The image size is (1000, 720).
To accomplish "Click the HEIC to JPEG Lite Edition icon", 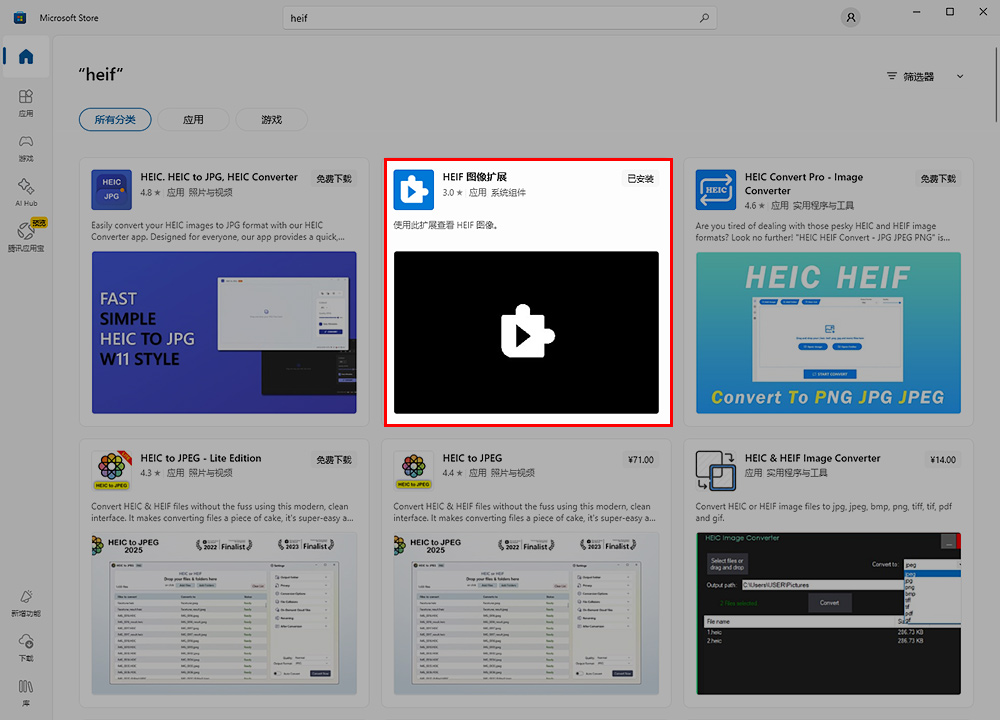I will [112, 471].
